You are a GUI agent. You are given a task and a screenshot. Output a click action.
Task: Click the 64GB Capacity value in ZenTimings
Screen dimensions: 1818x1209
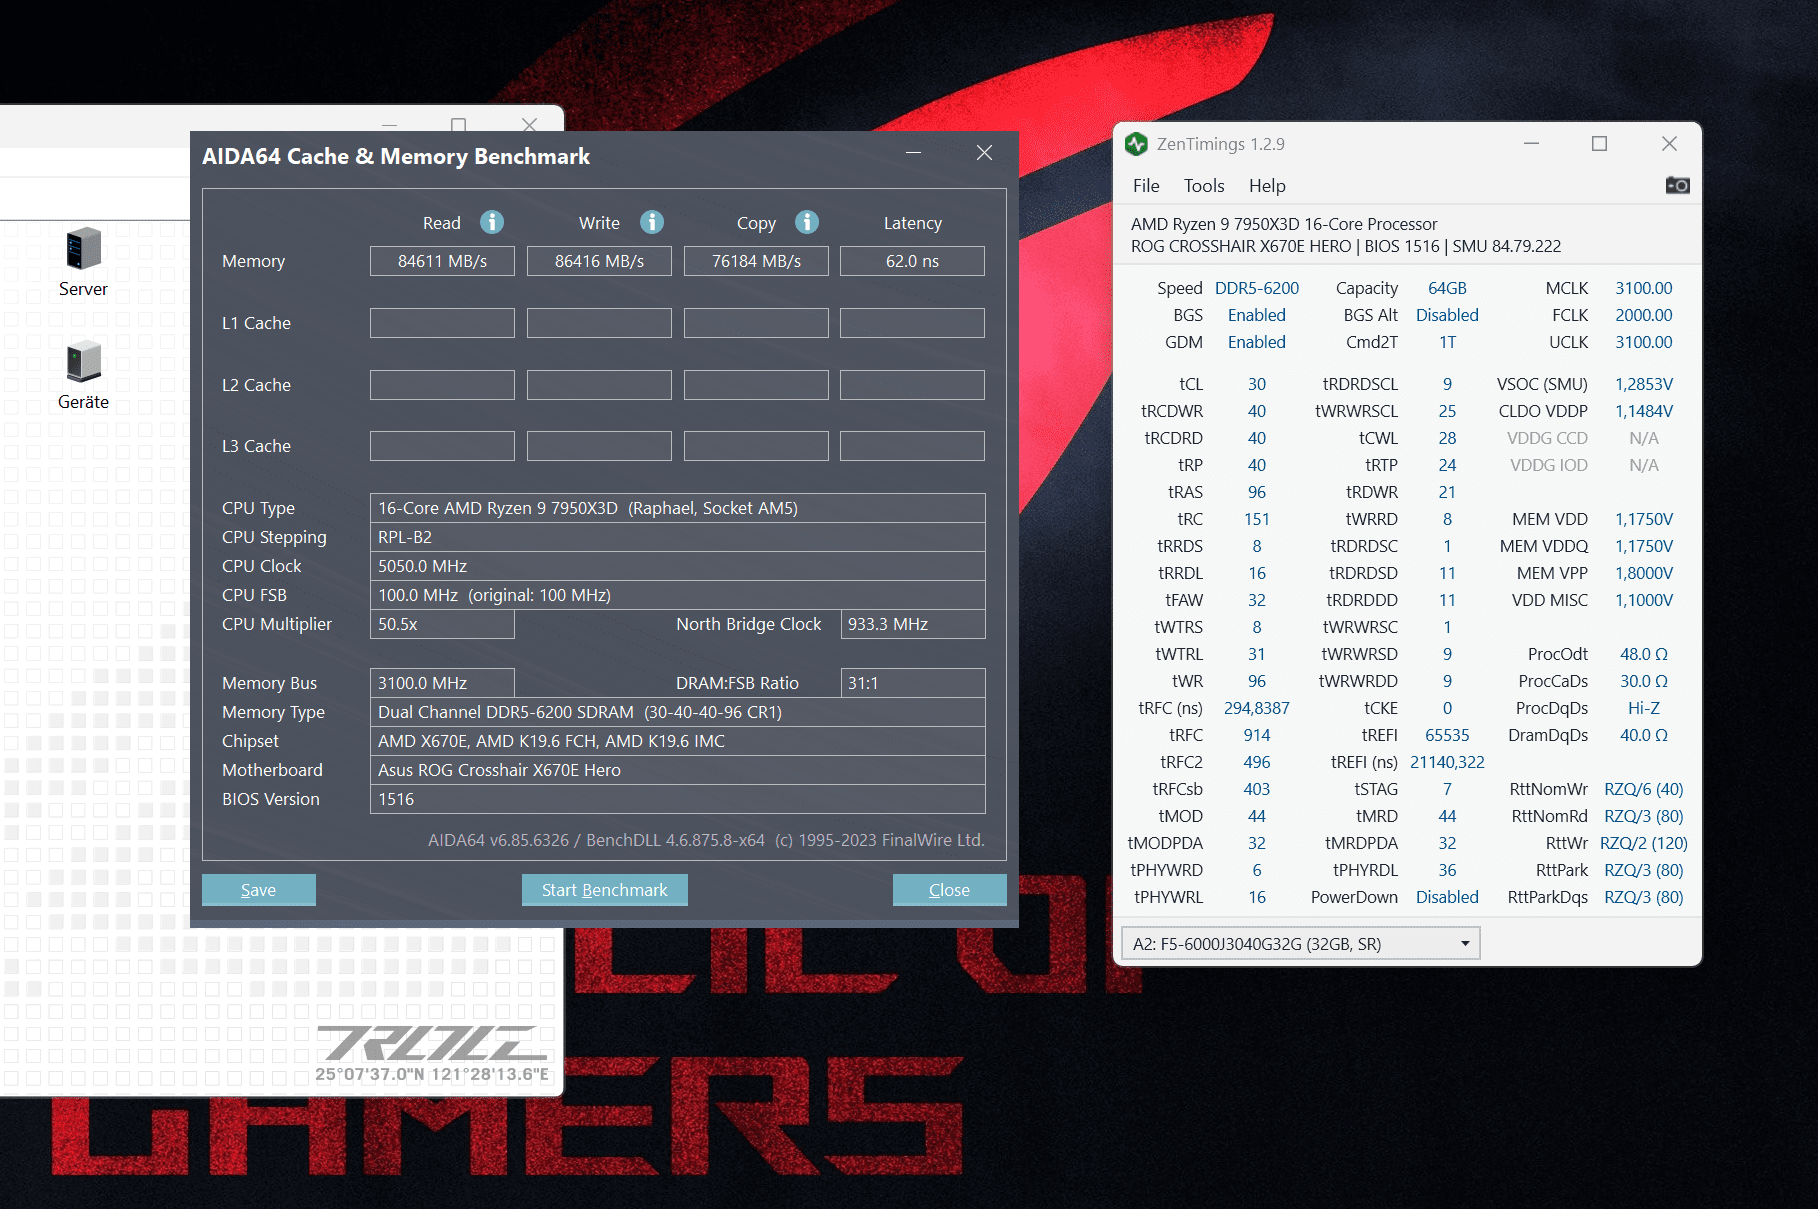click(x=1447, y=288)
